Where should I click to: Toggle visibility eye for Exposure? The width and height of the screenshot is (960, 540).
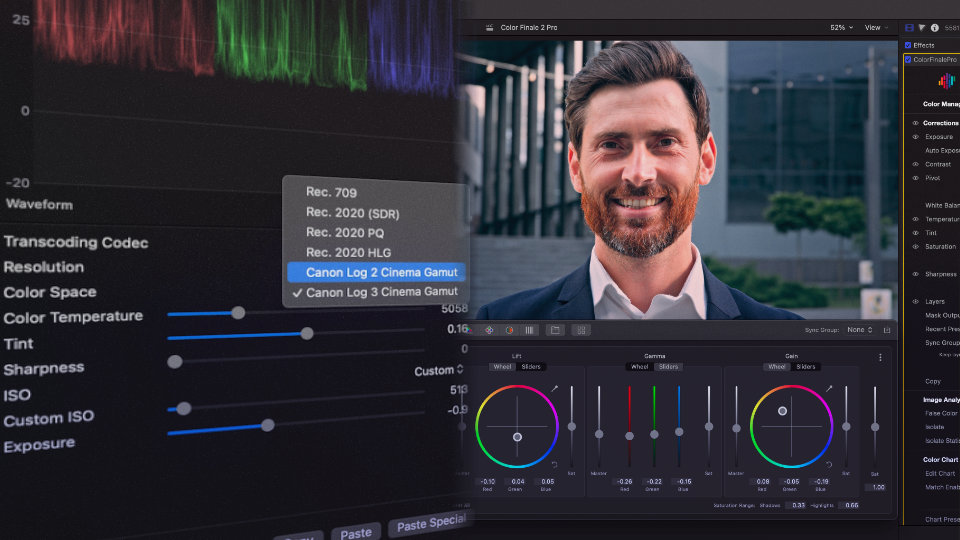(915, 137)
